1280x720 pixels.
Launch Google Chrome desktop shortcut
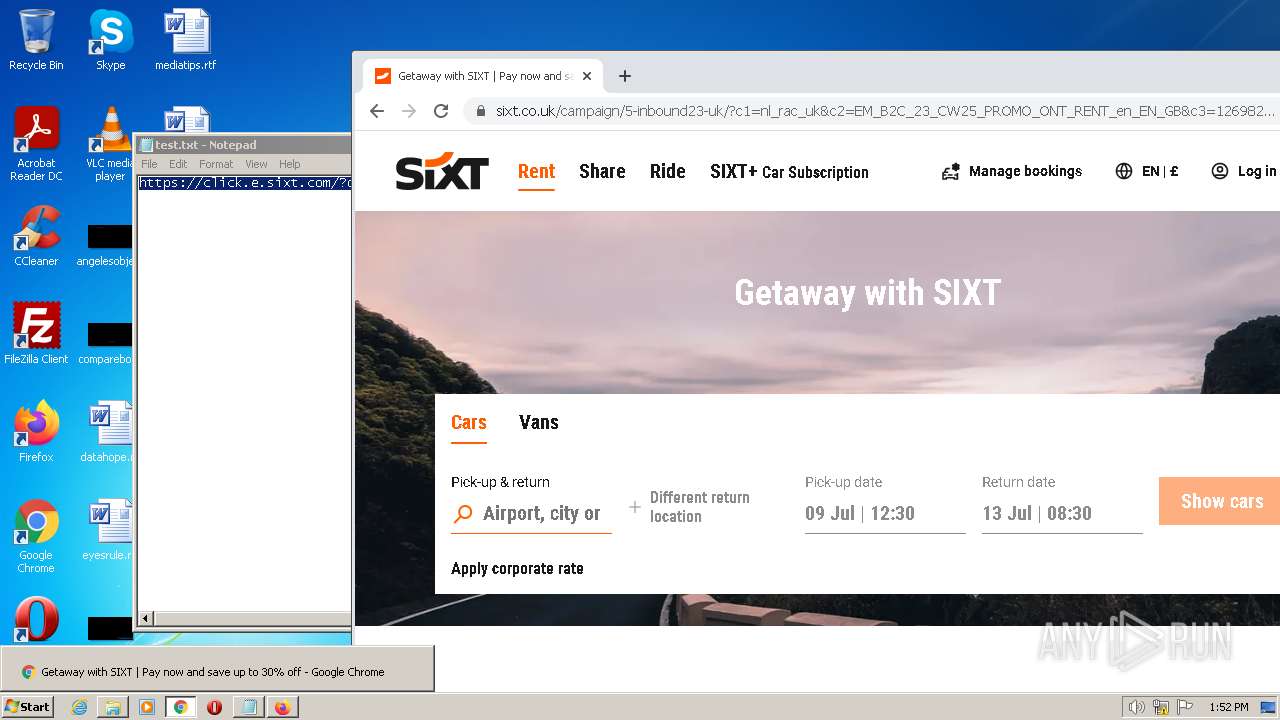point(36,536)
